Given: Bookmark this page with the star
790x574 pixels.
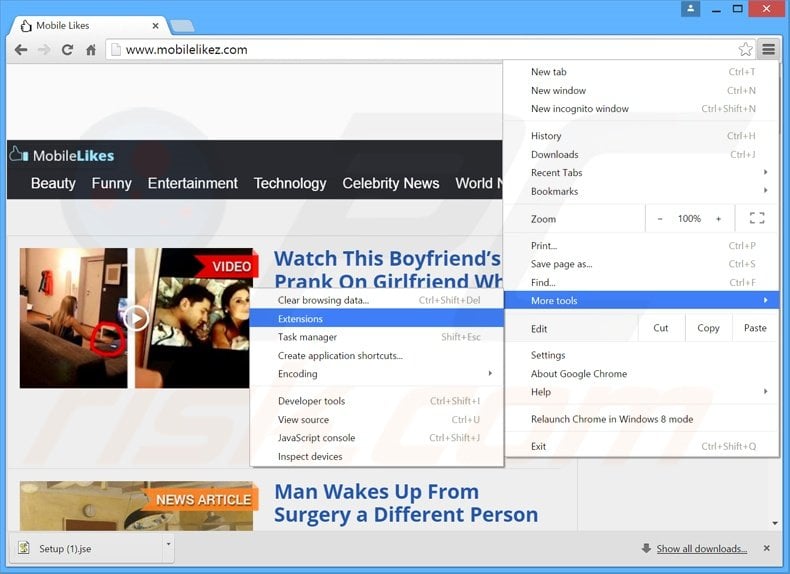Looking at the screenshot, I should pyautogui.click(x=745, y=49).
